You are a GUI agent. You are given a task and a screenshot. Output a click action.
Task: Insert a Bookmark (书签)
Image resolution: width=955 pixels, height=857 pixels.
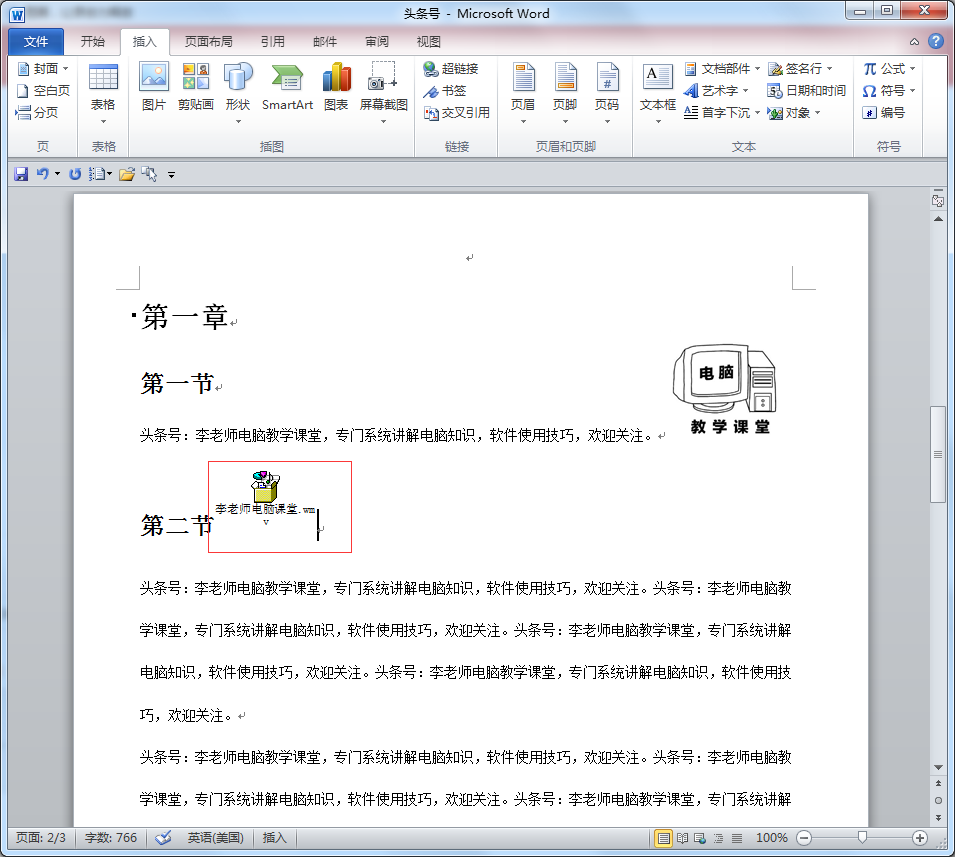(x=445, y=91)
